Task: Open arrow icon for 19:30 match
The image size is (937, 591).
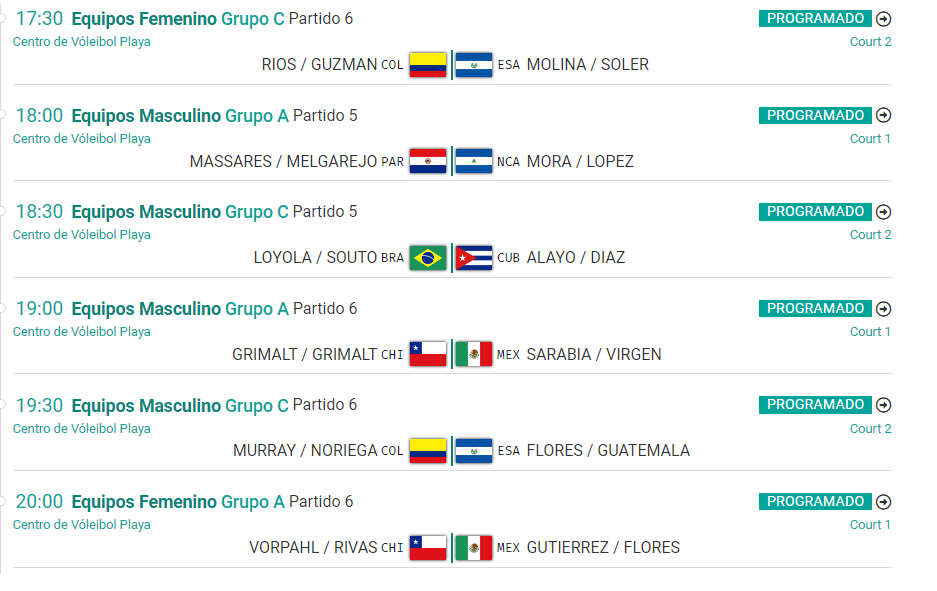Action: (x=883, y=405)
